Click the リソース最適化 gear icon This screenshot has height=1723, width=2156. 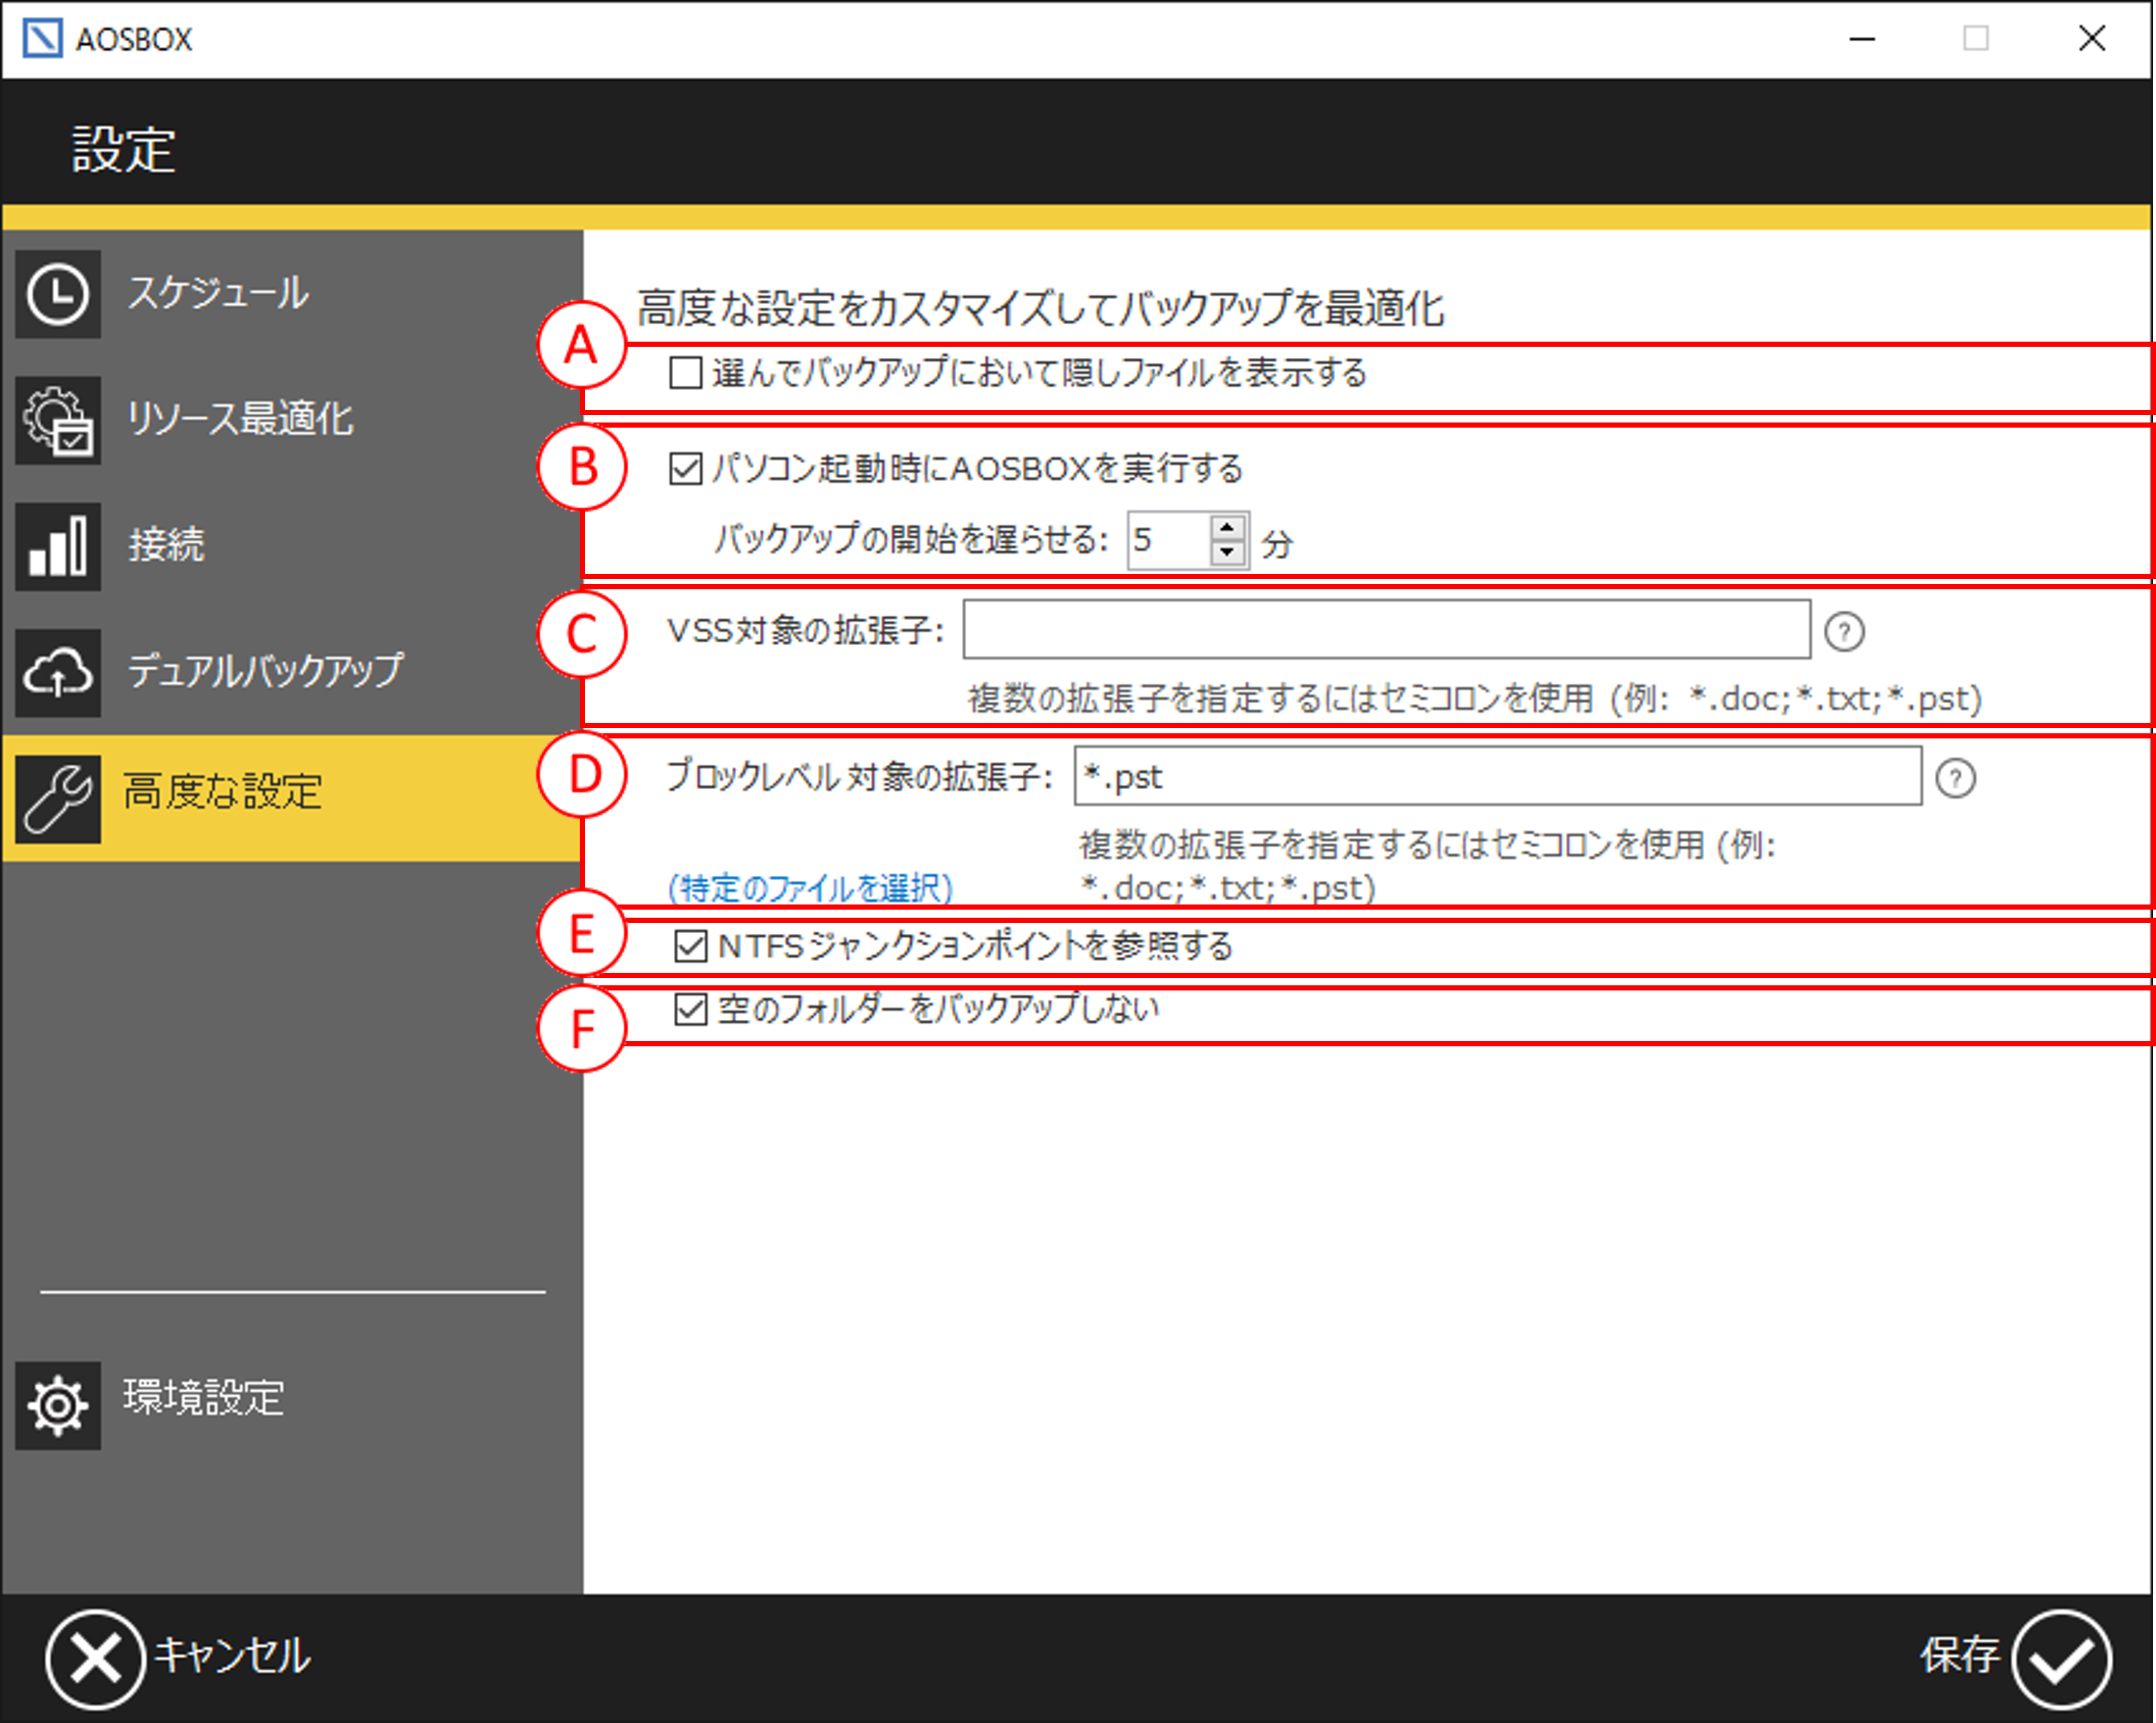pyautogui.click(x=58, y=420)
